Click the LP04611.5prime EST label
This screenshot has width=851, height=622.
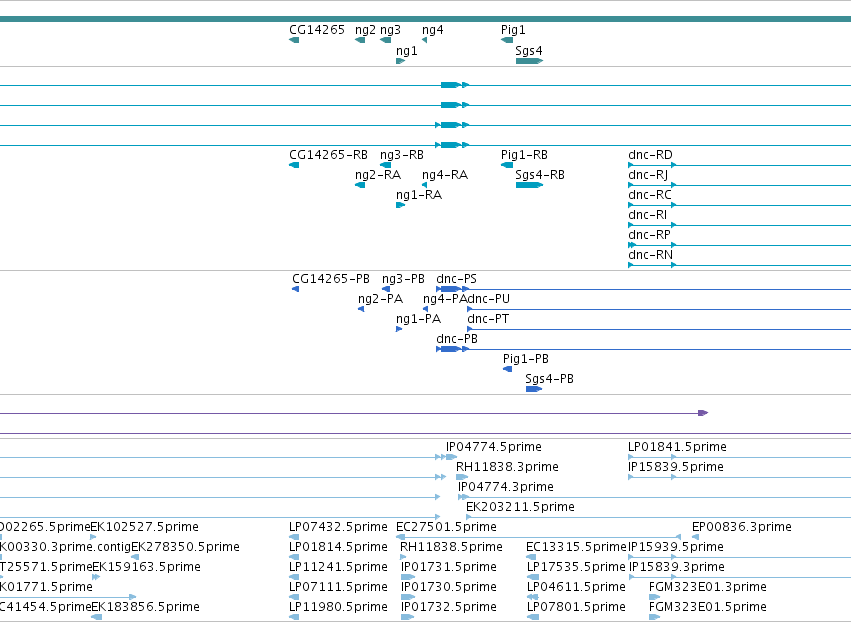[x=576, y=588]
